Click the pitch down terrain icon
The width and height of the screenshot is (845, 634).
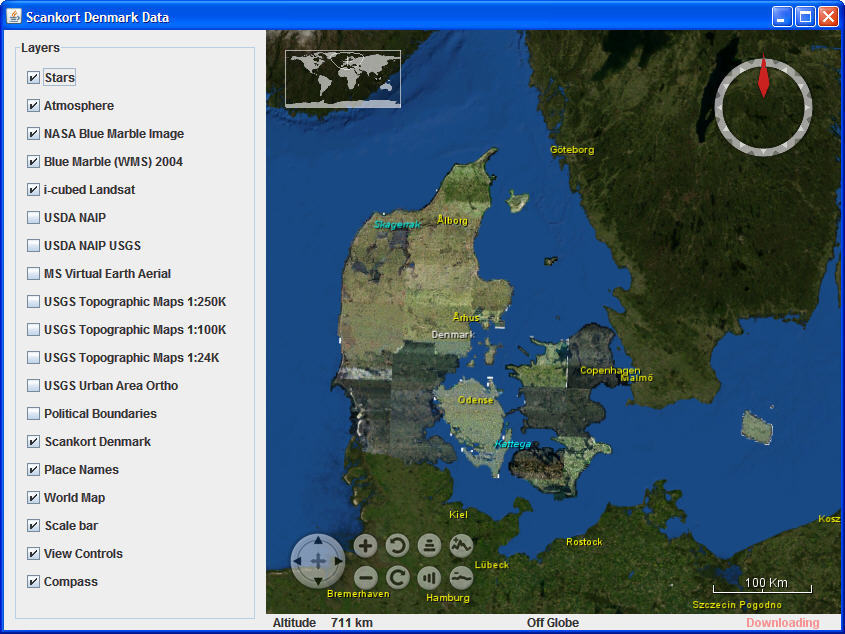(x=461, y=578)
